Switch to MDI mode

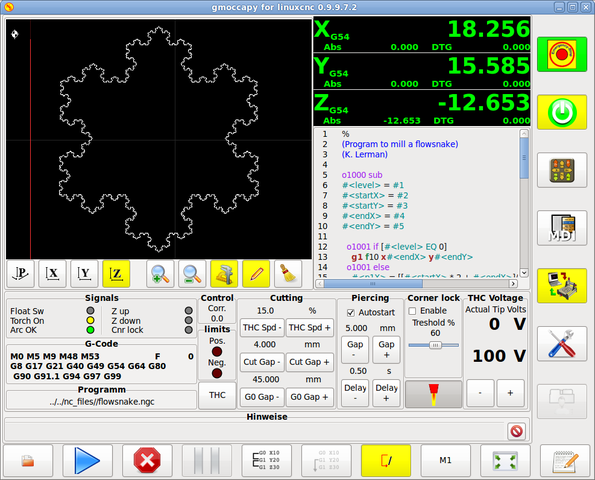[x=562, y=228]
